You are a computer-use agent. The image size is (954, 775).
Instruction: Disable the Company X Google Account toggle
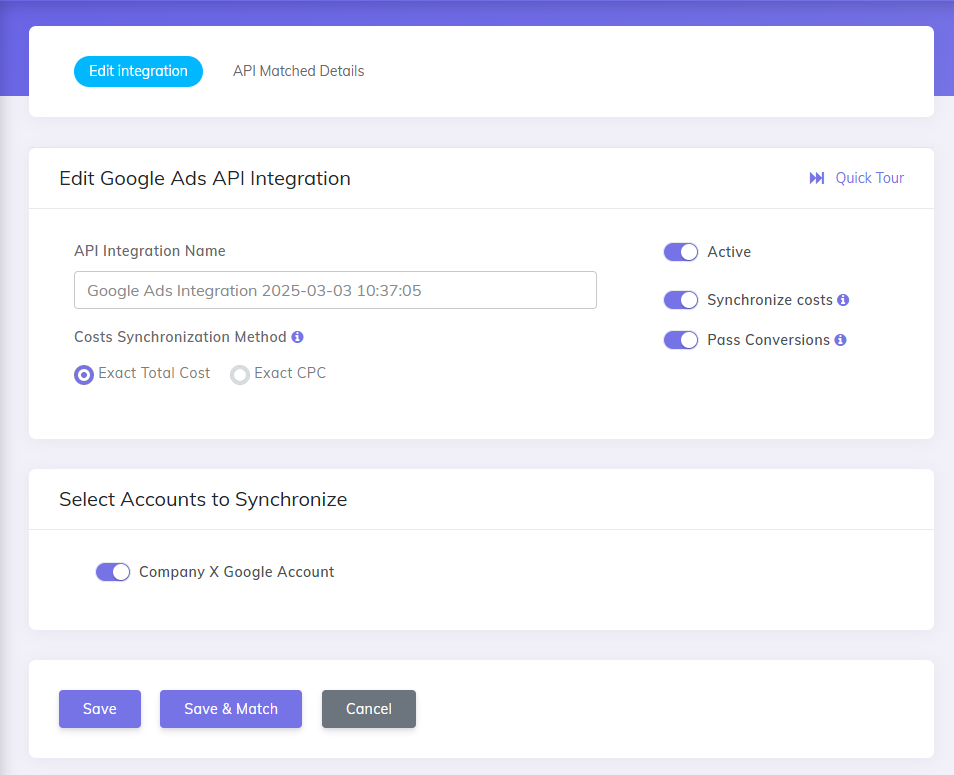pos(113,572)
